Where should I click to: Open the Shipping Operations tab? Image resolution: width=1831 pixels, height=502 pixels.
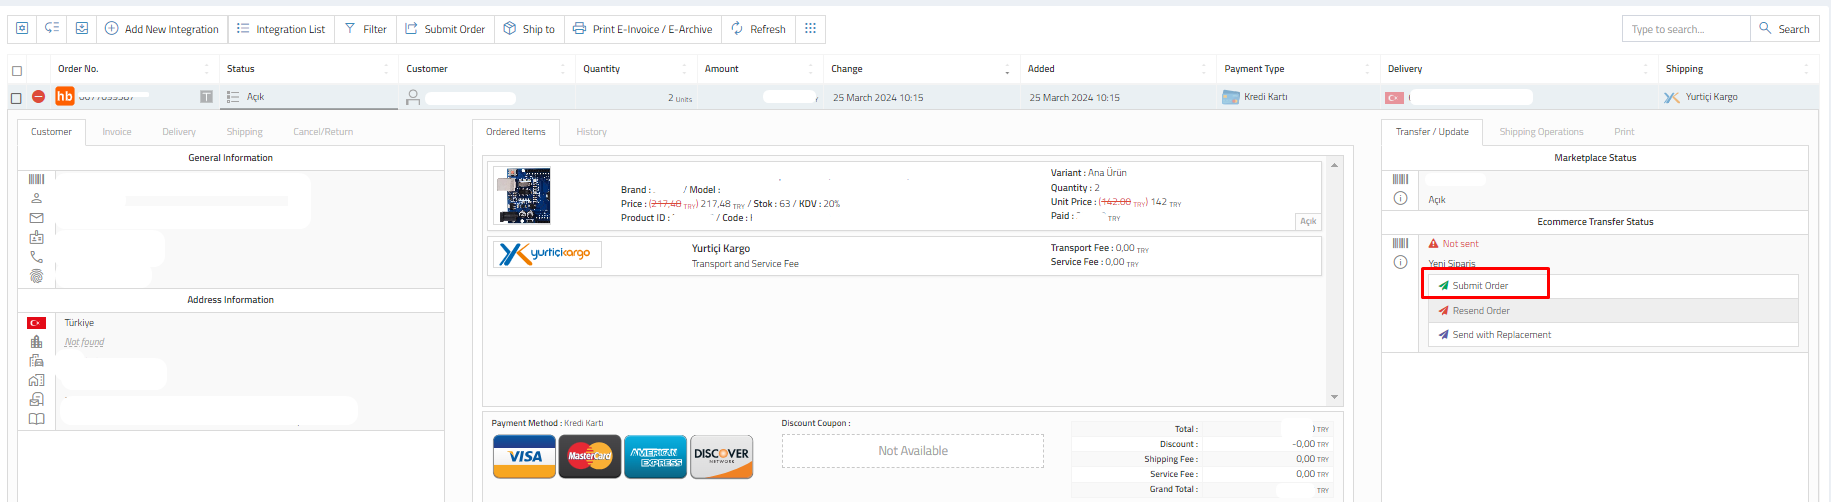tap(1541, 132)
